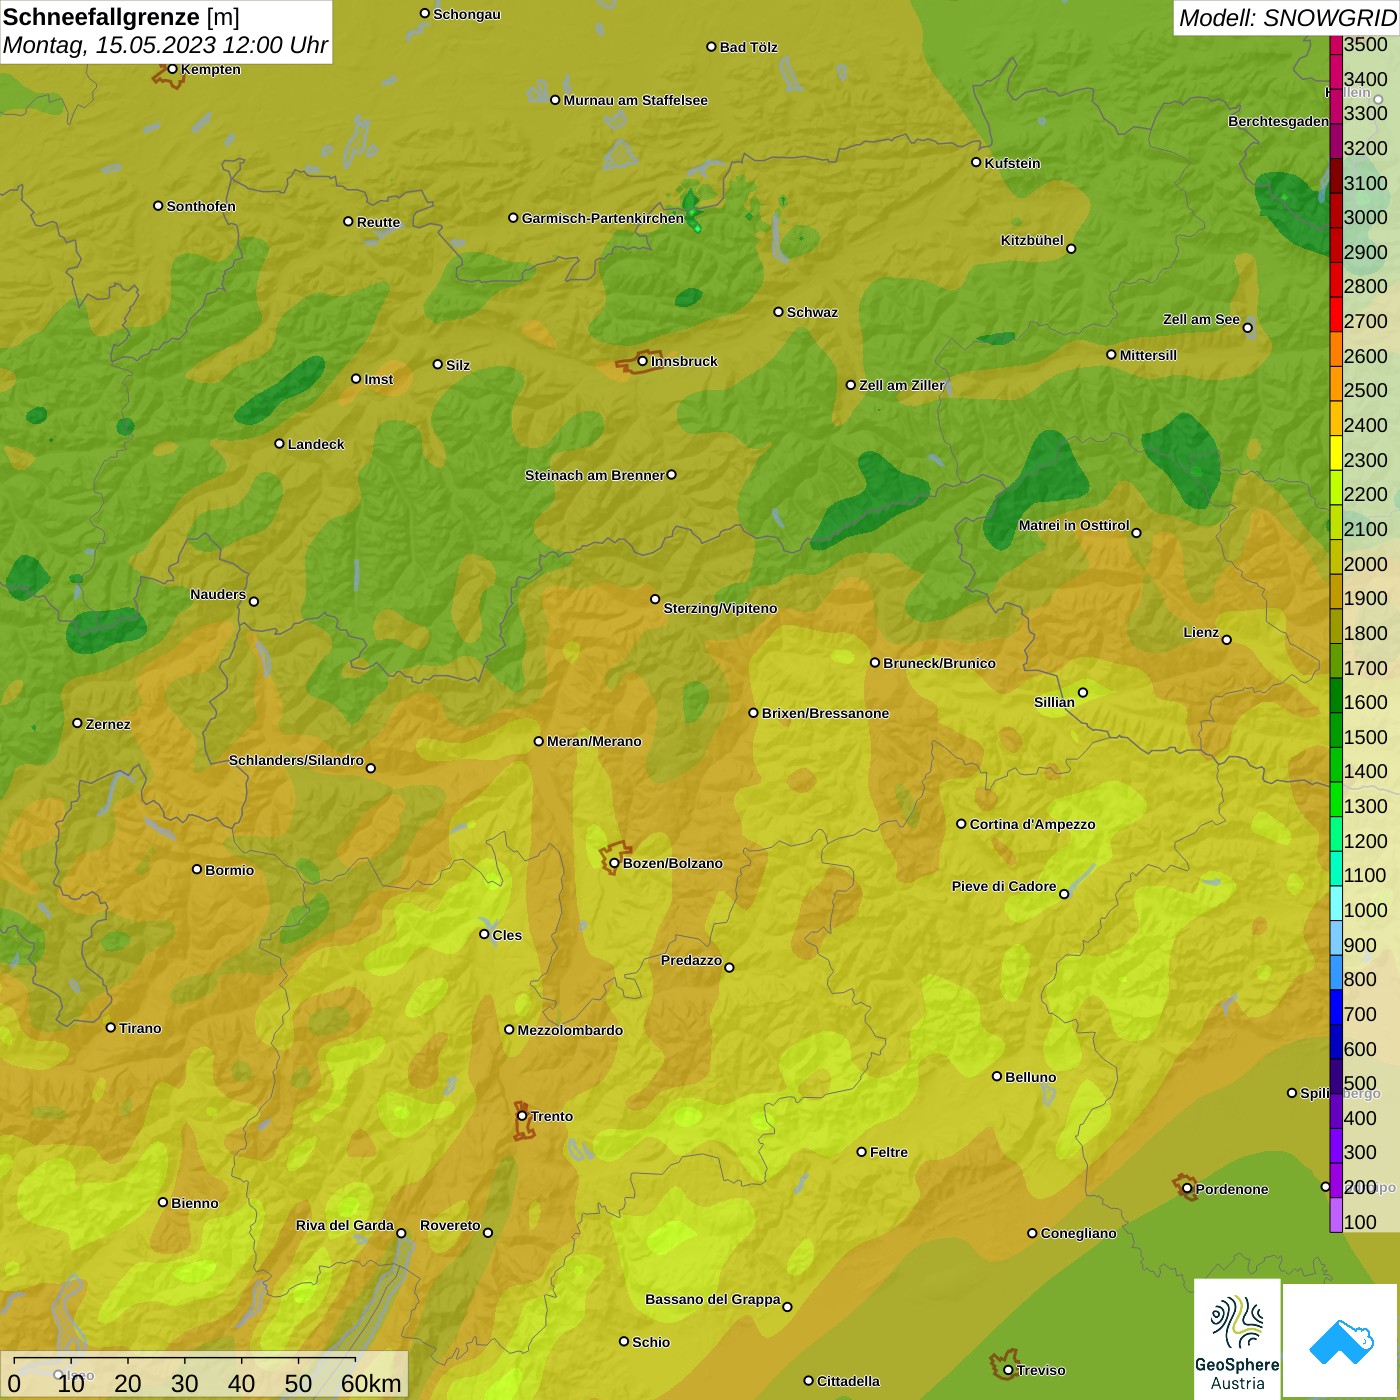Image resolution: width=1400 pixels, height=1400 pixels.
Task: Click the GeoSphere Austria logo
Action: [1237, 1340]
